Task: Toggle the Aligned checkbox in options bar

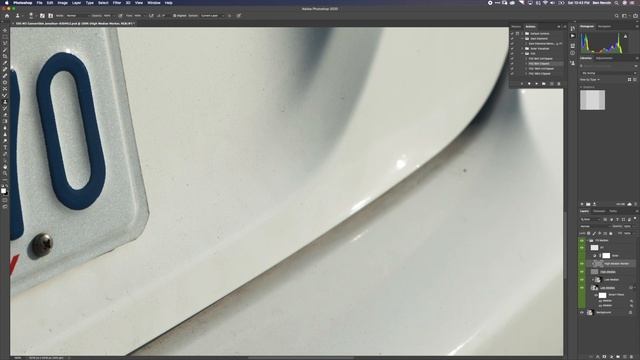Action: [x=174, y=16]
